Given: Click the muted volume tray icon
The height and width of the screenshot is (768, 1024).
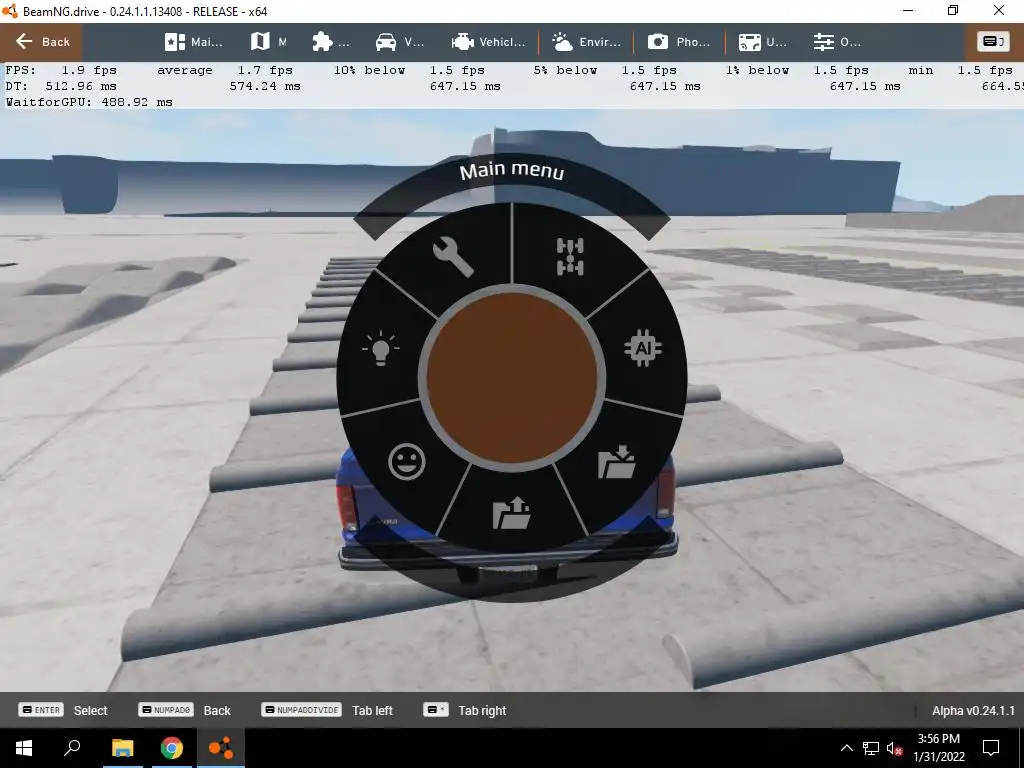Looking at the screenshot, I should 894,748.
